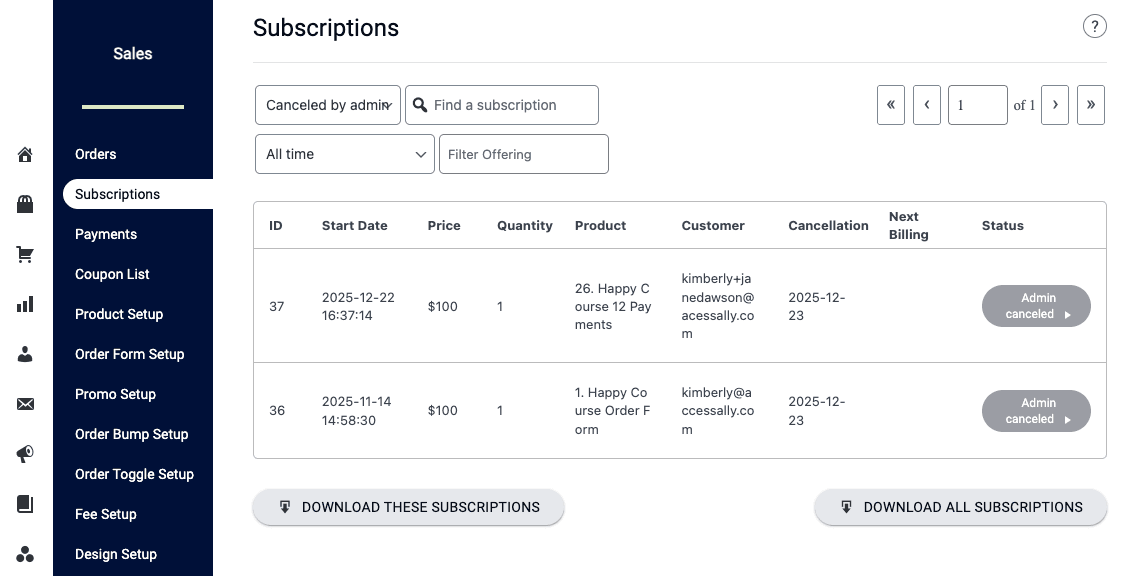The image size is (1144, 576).
Task: Jump to the last page of results
Action: click(x=1090, y=105)
